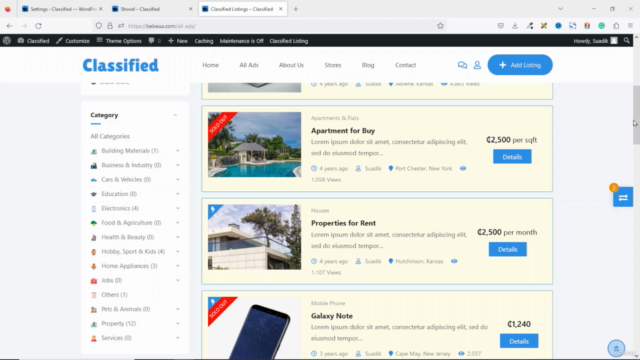Expand the Business & Industry subcategories

tap(178, 165)
